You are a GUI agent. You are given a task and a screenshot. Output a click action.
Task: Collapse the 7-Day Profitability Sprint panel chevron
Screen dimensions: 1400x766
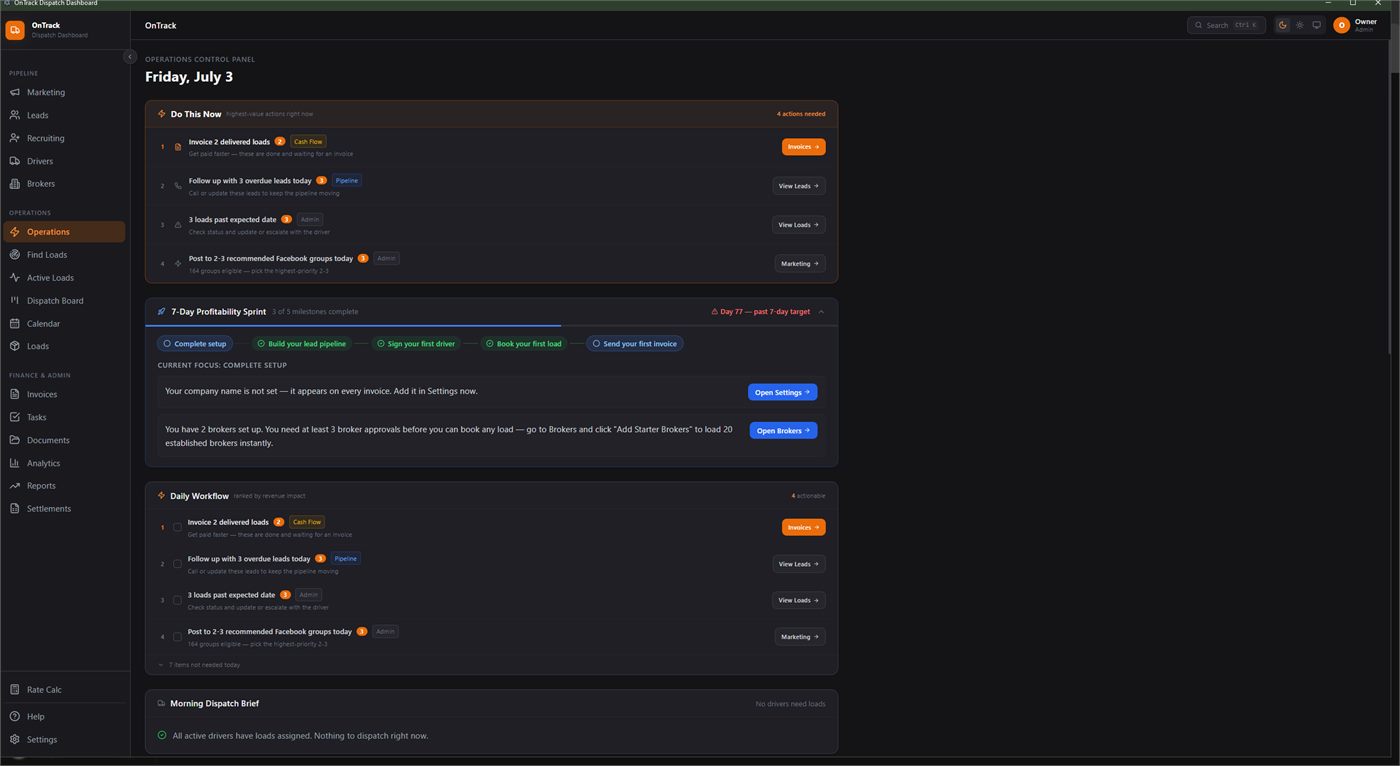(x=821, y=312)
